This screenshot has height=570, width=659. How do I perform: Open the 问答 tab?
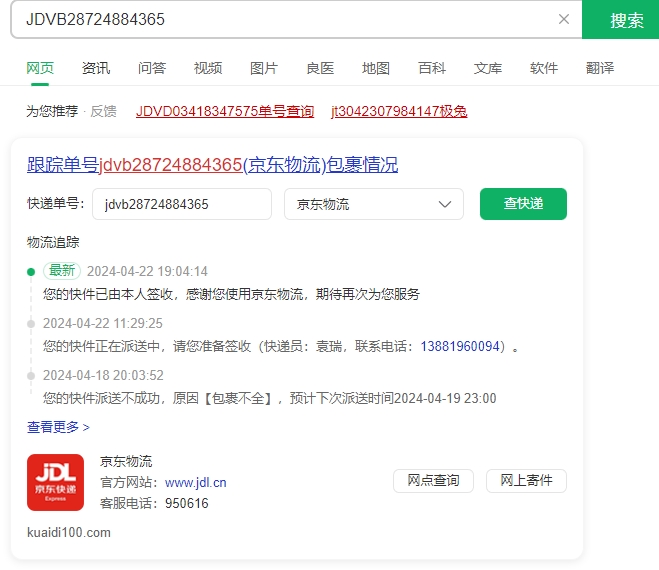click(x=152, y=68)
